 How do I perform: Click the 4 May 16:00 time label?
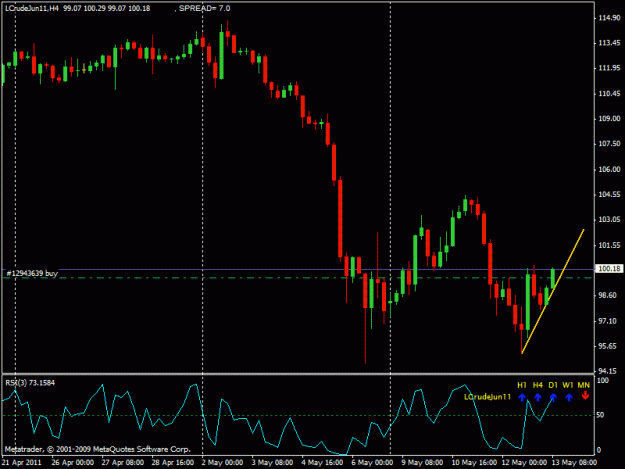pyautogui.click(x=322, y=463)
